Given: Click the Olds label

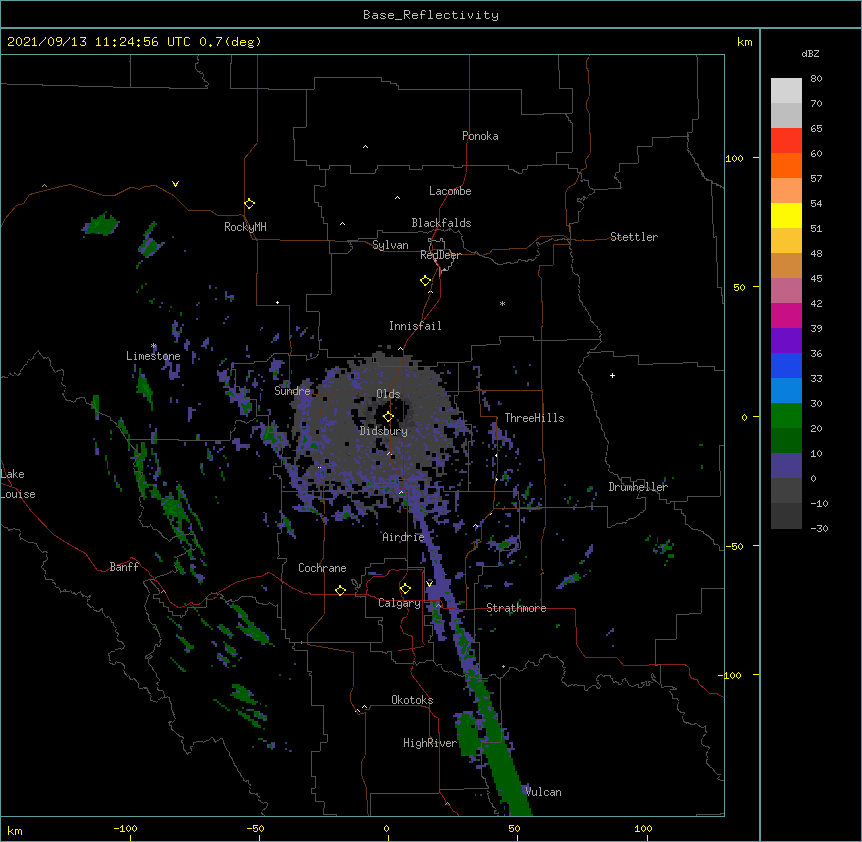Looking at the screenshot, I should (x=388, y=394).
